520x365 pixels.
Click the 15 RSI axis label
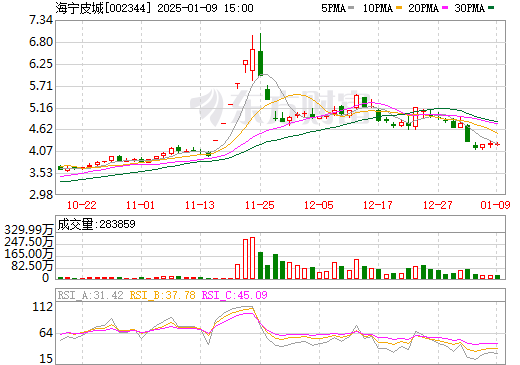(46, 359)
